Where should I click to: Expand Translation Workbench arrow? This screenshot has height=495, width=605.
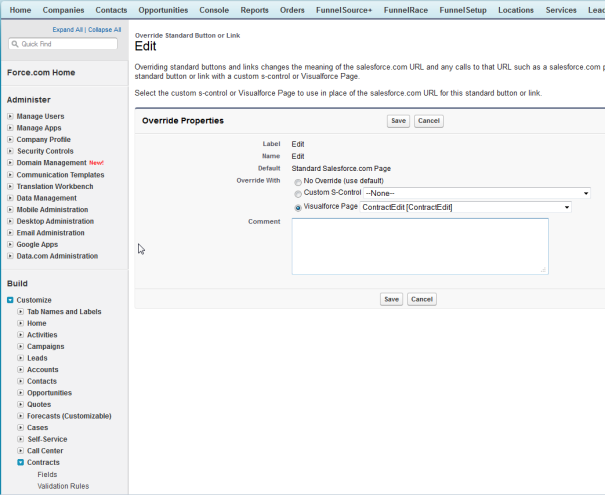tap(10, 186)
